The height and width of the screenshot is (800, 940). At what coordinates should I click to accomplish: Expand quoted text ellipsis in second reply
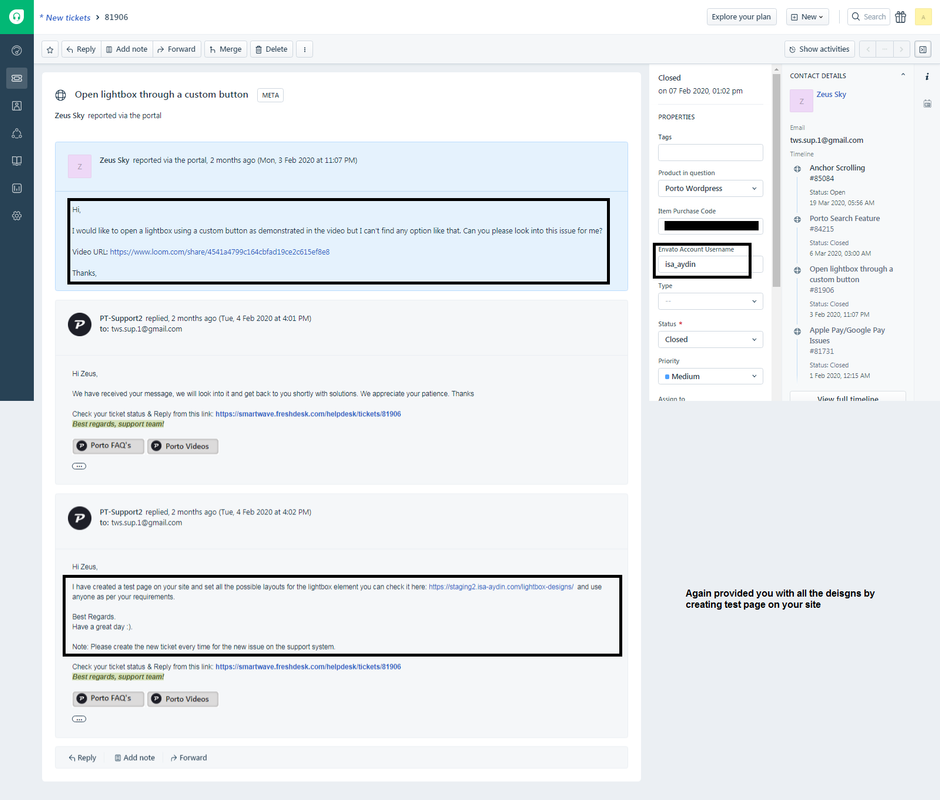click(79, 719)
